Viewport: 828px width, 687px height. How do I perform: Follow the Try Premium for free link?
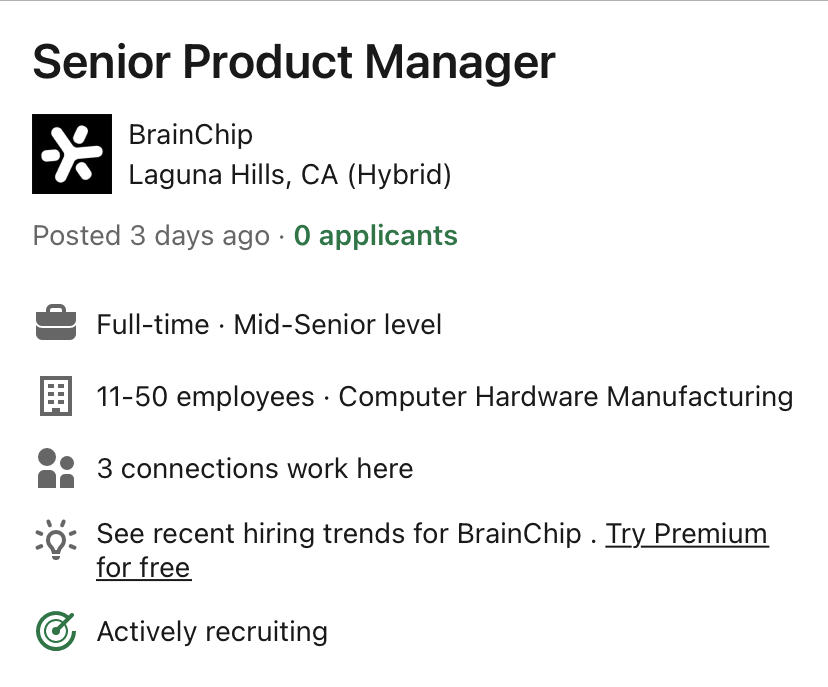point(686,534)
